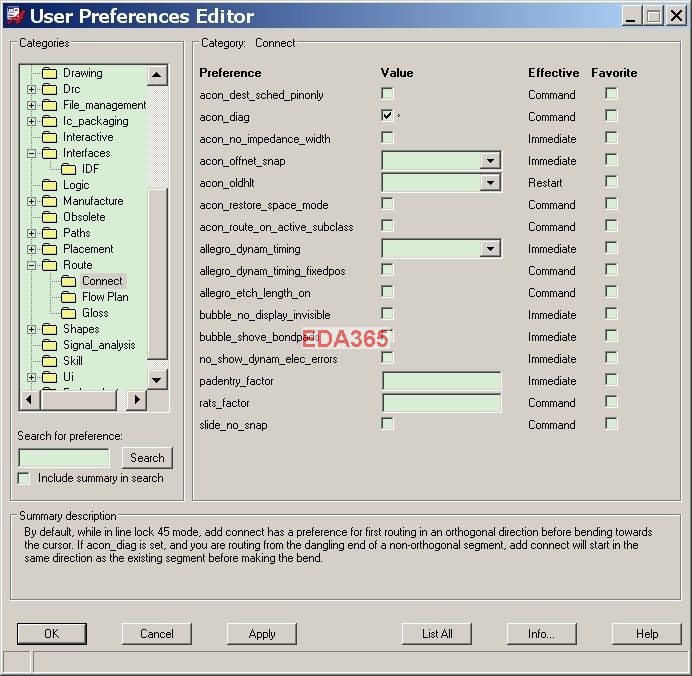Open the Info... dialog
The width and height of the screenshot is (692, 676).
click(x=542, y=634)
